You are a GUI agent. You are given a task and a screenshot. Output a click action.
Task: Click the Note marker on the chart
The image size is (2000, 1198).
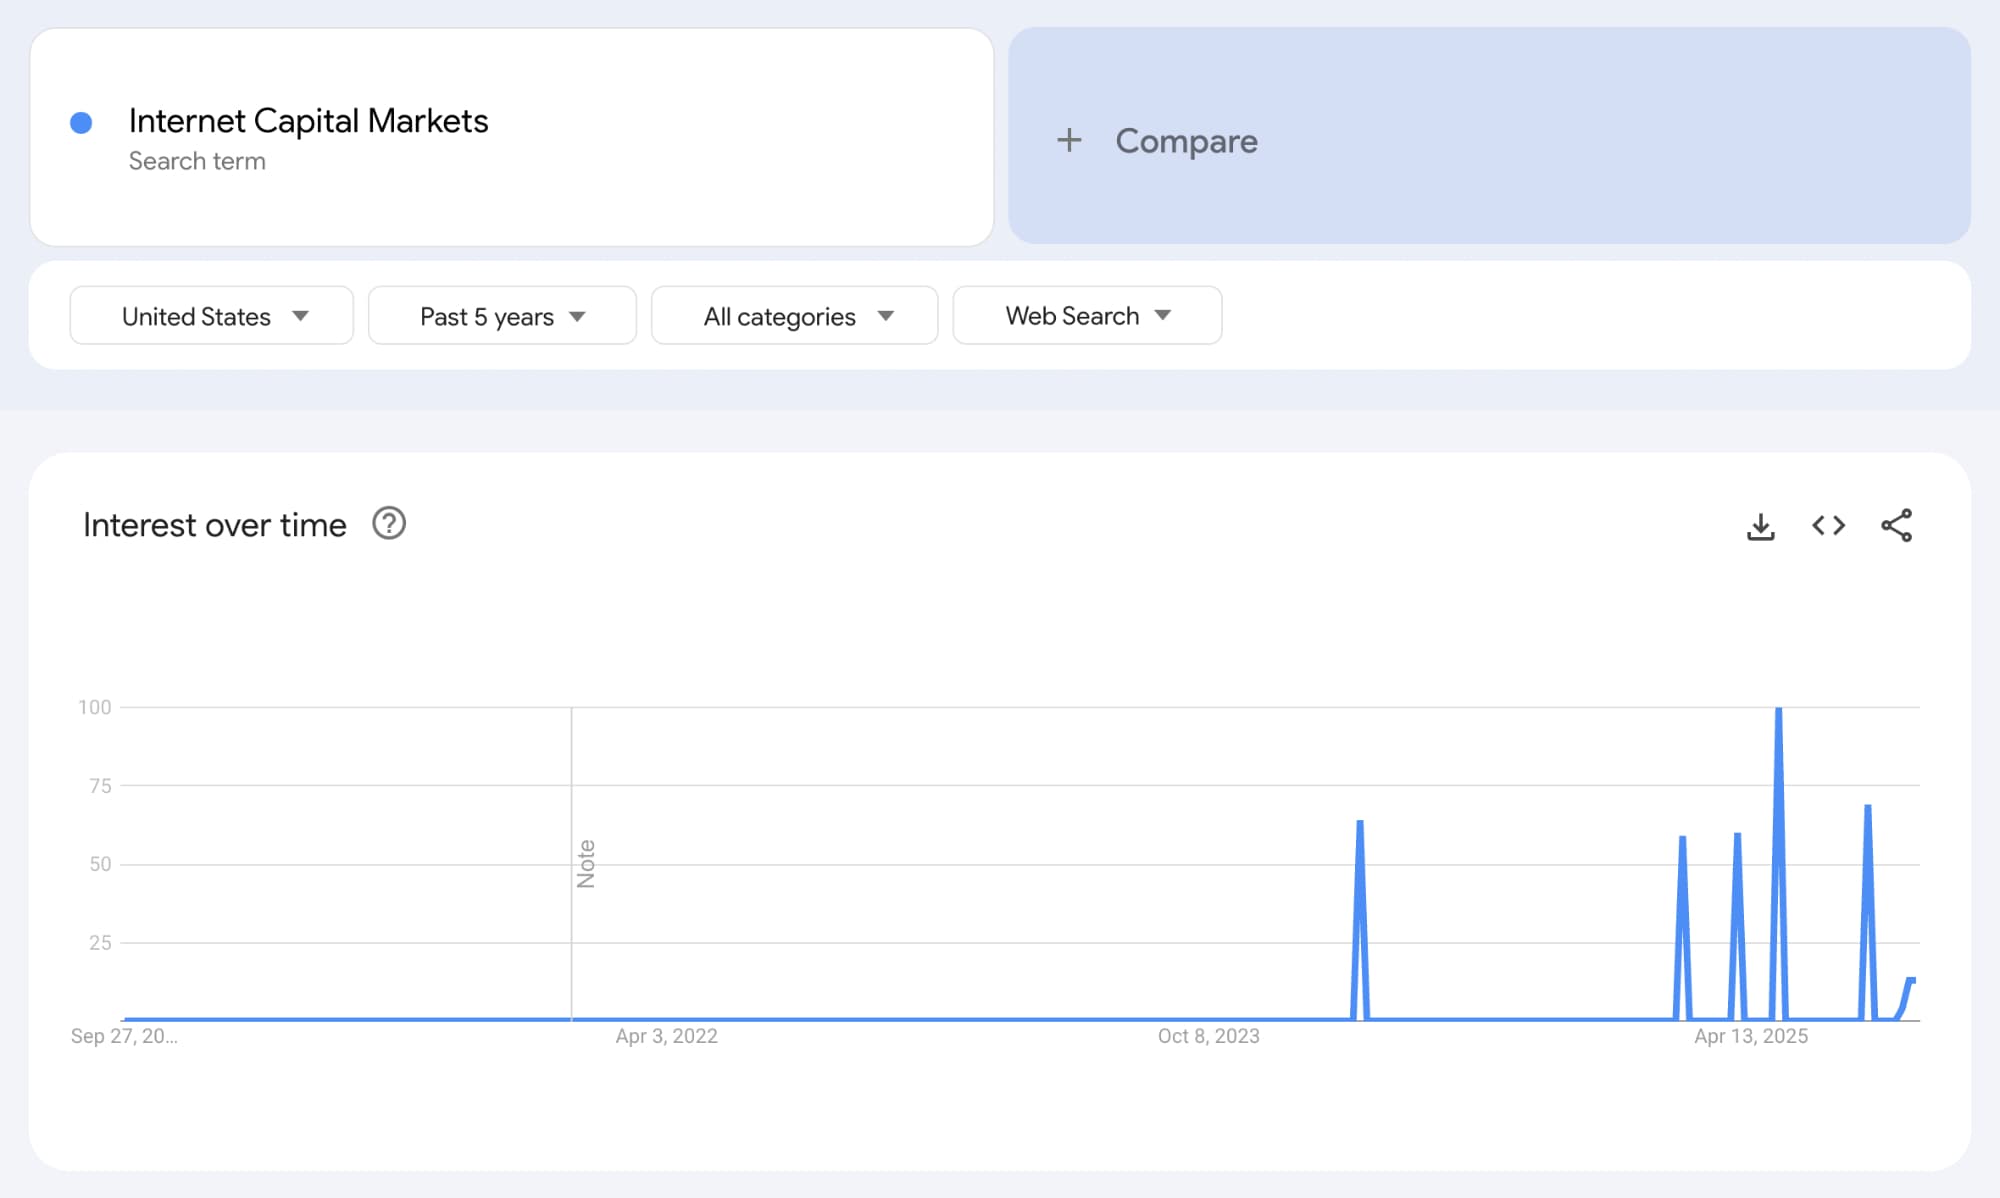(x=586, y=863)
